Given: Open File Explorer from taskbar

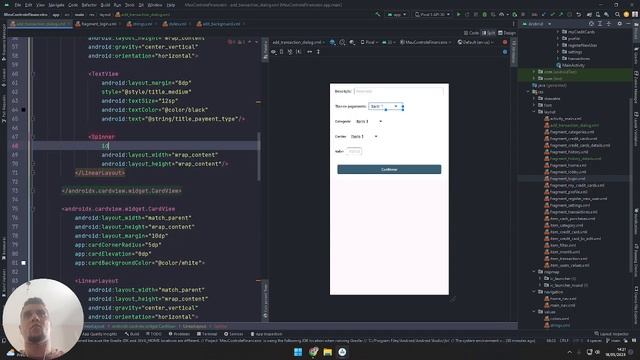Looking at the screenshot, I should click(327, 352).
